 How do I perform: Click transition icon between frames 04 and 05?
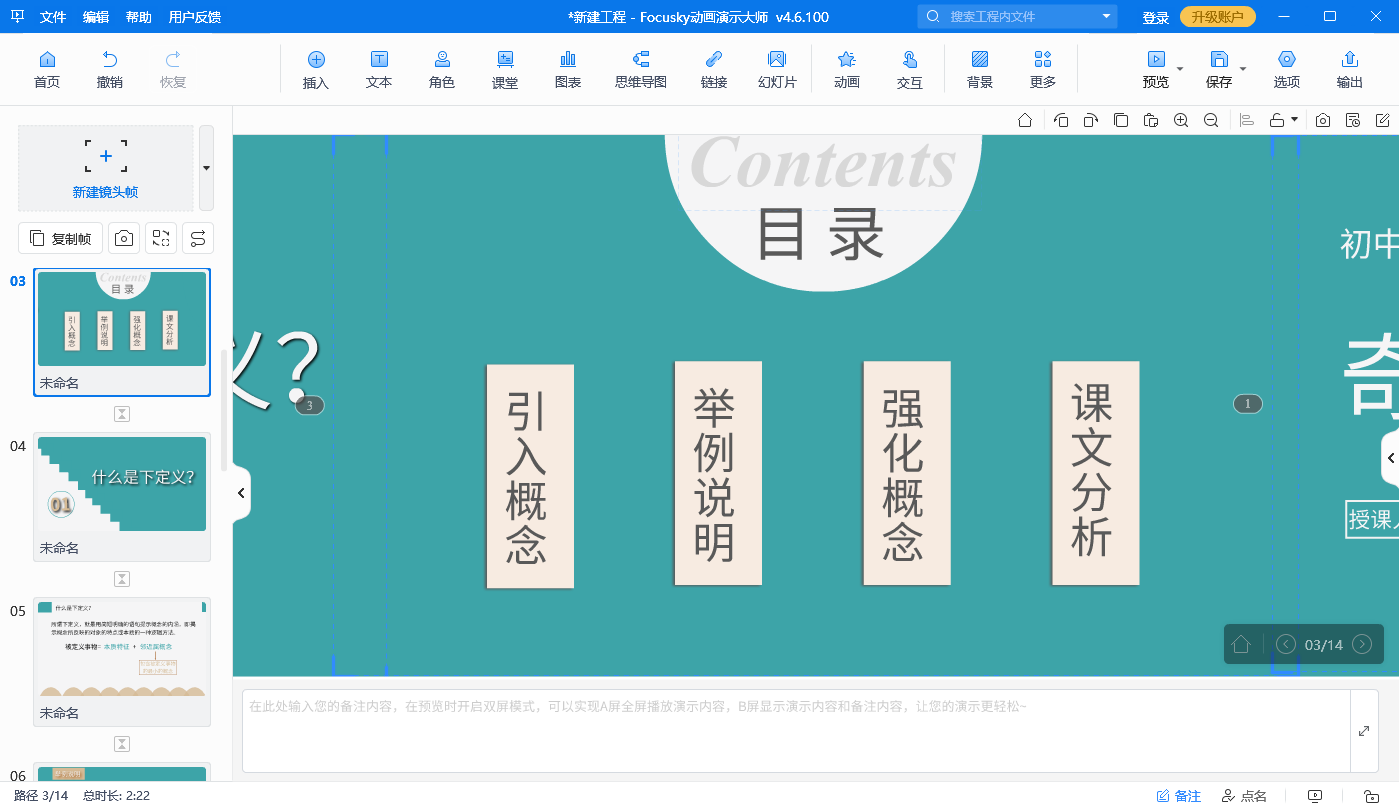[122, 579]
